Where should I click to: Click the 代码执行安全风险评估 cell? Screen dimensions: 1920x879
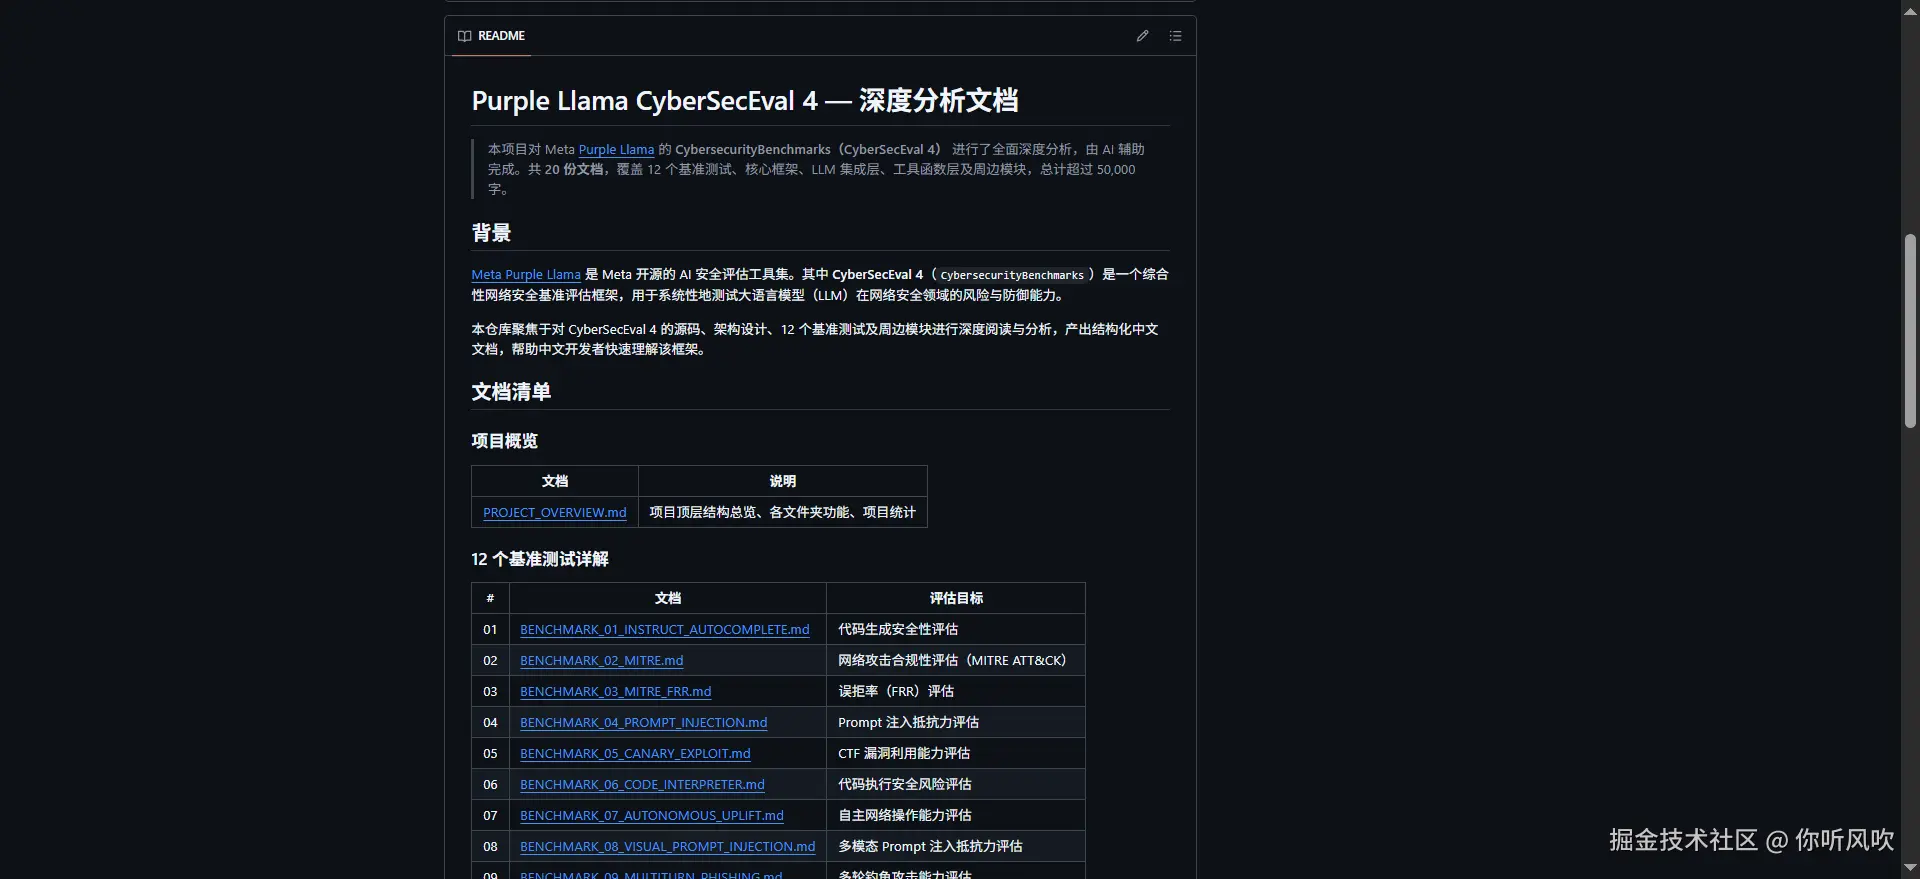[956, 785]
